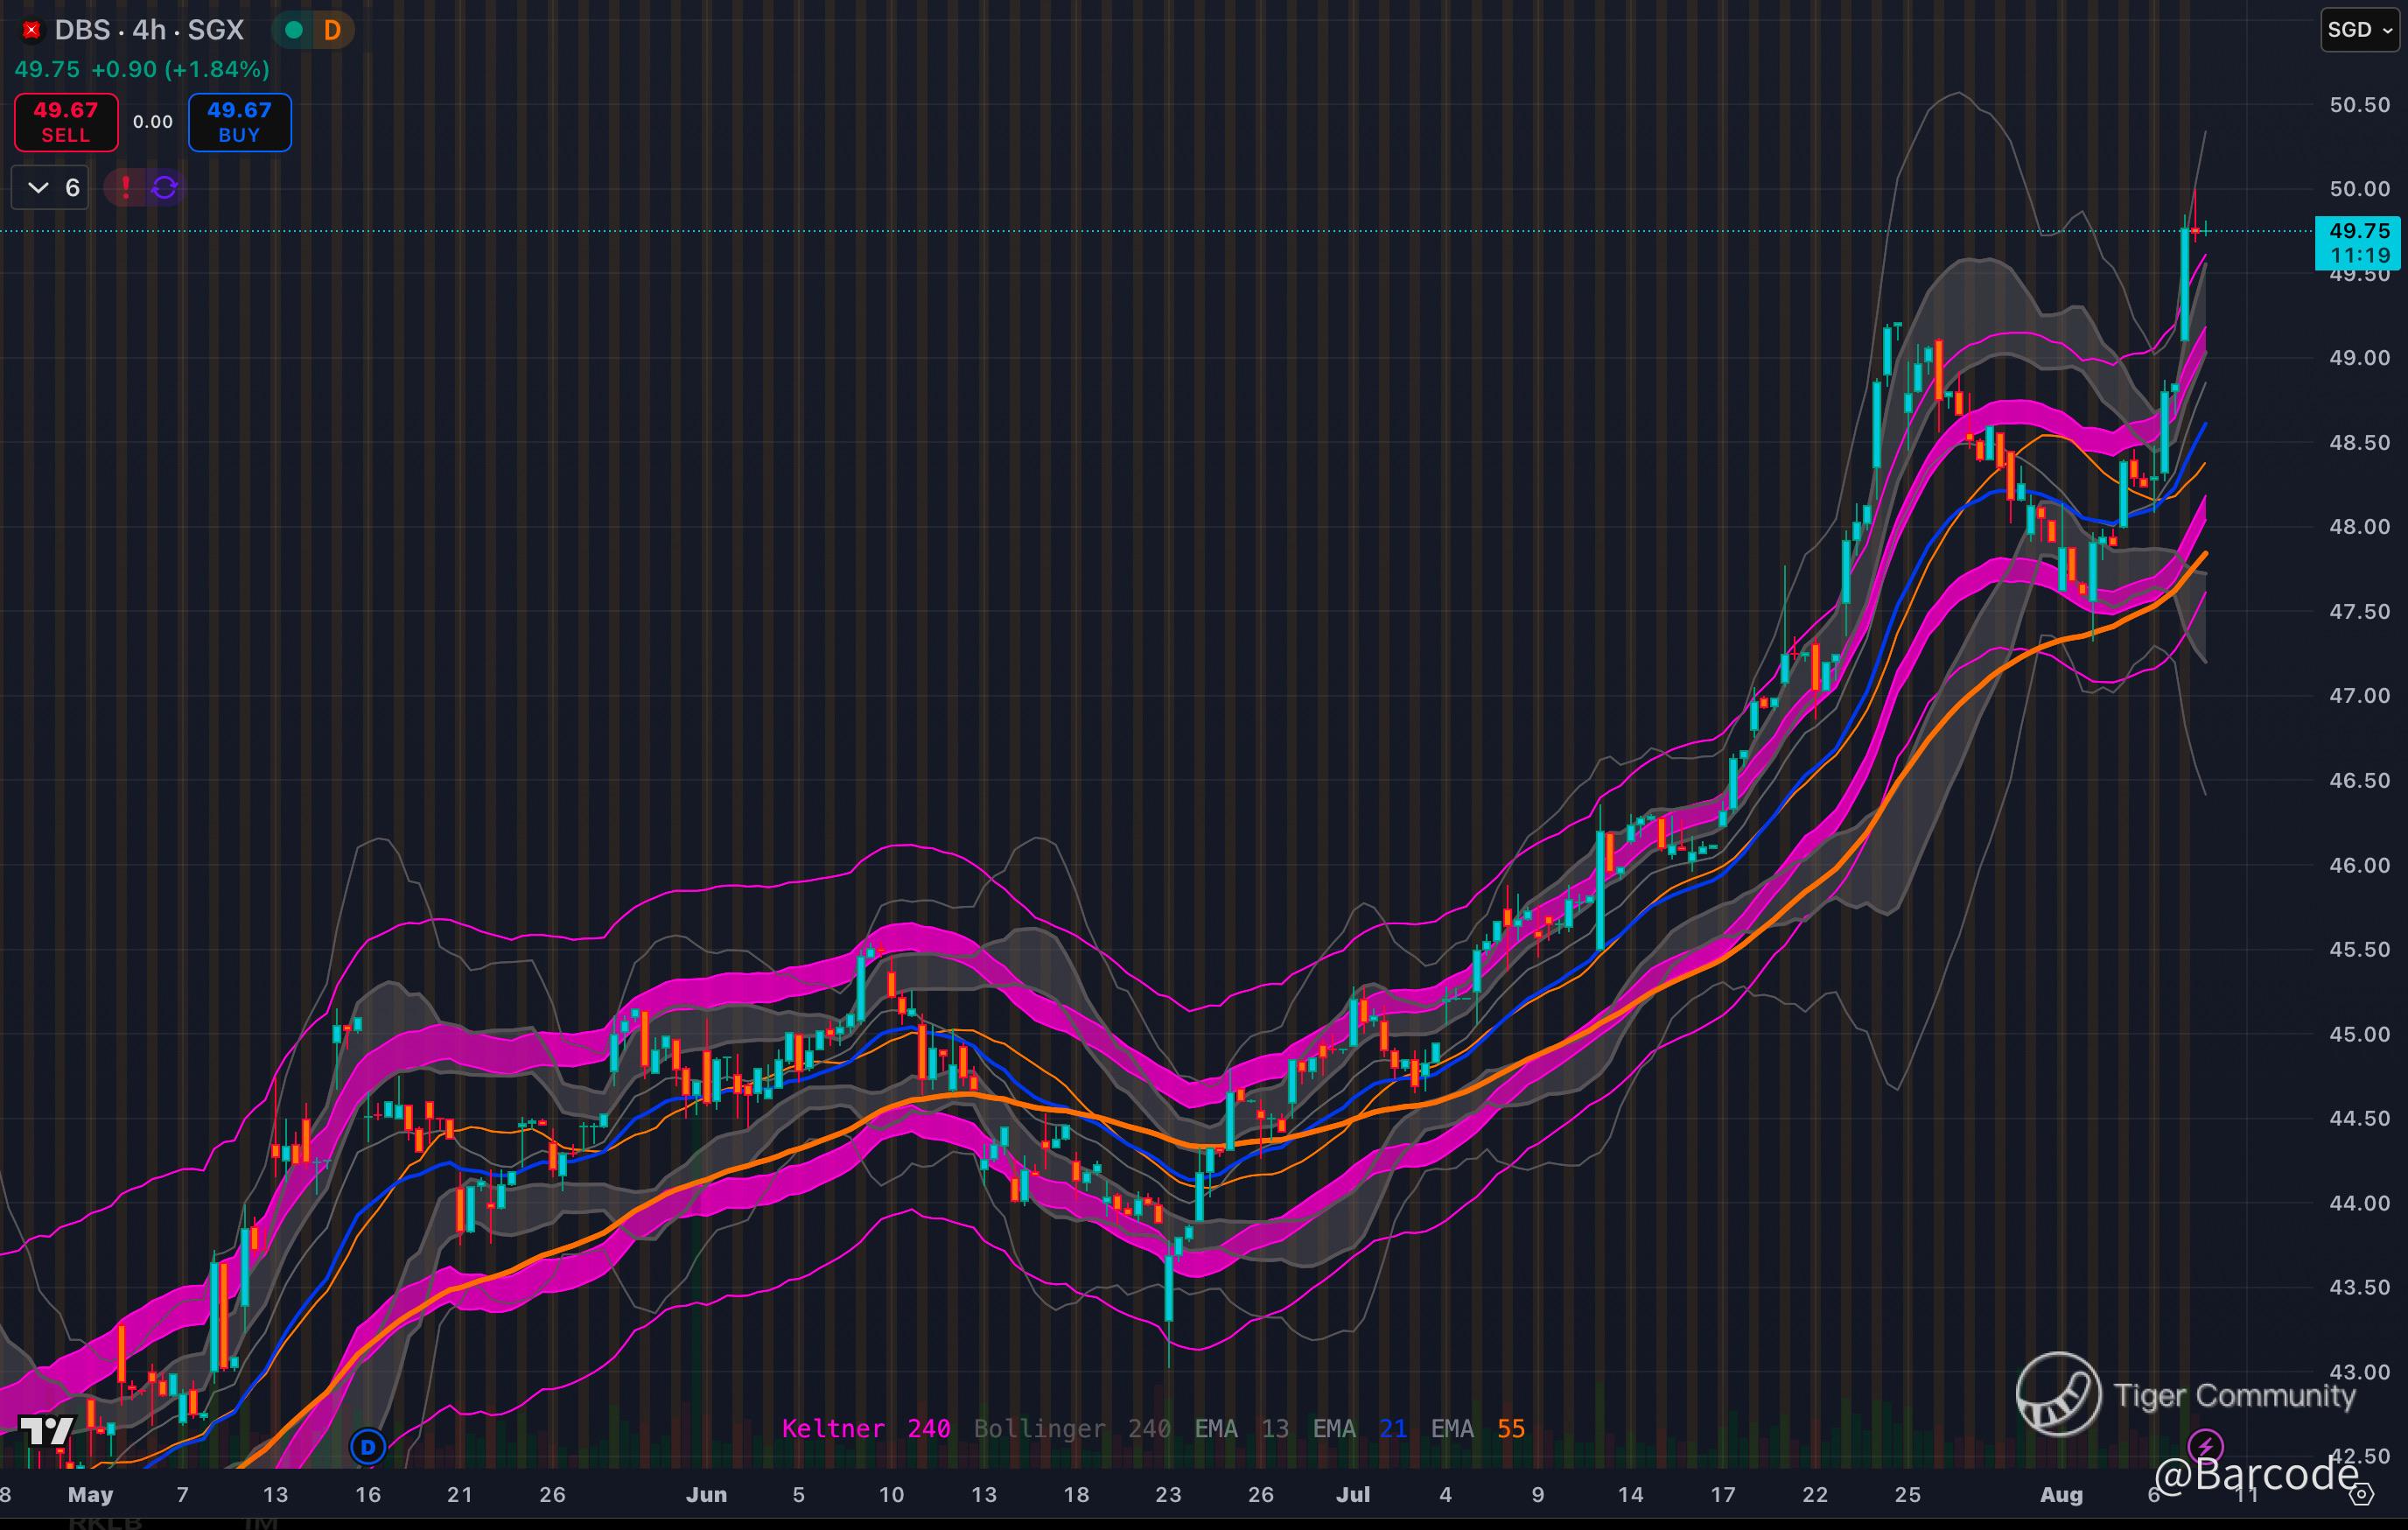
Task: Expand the collapsed indicator legend showing 6
Action: 50,187
